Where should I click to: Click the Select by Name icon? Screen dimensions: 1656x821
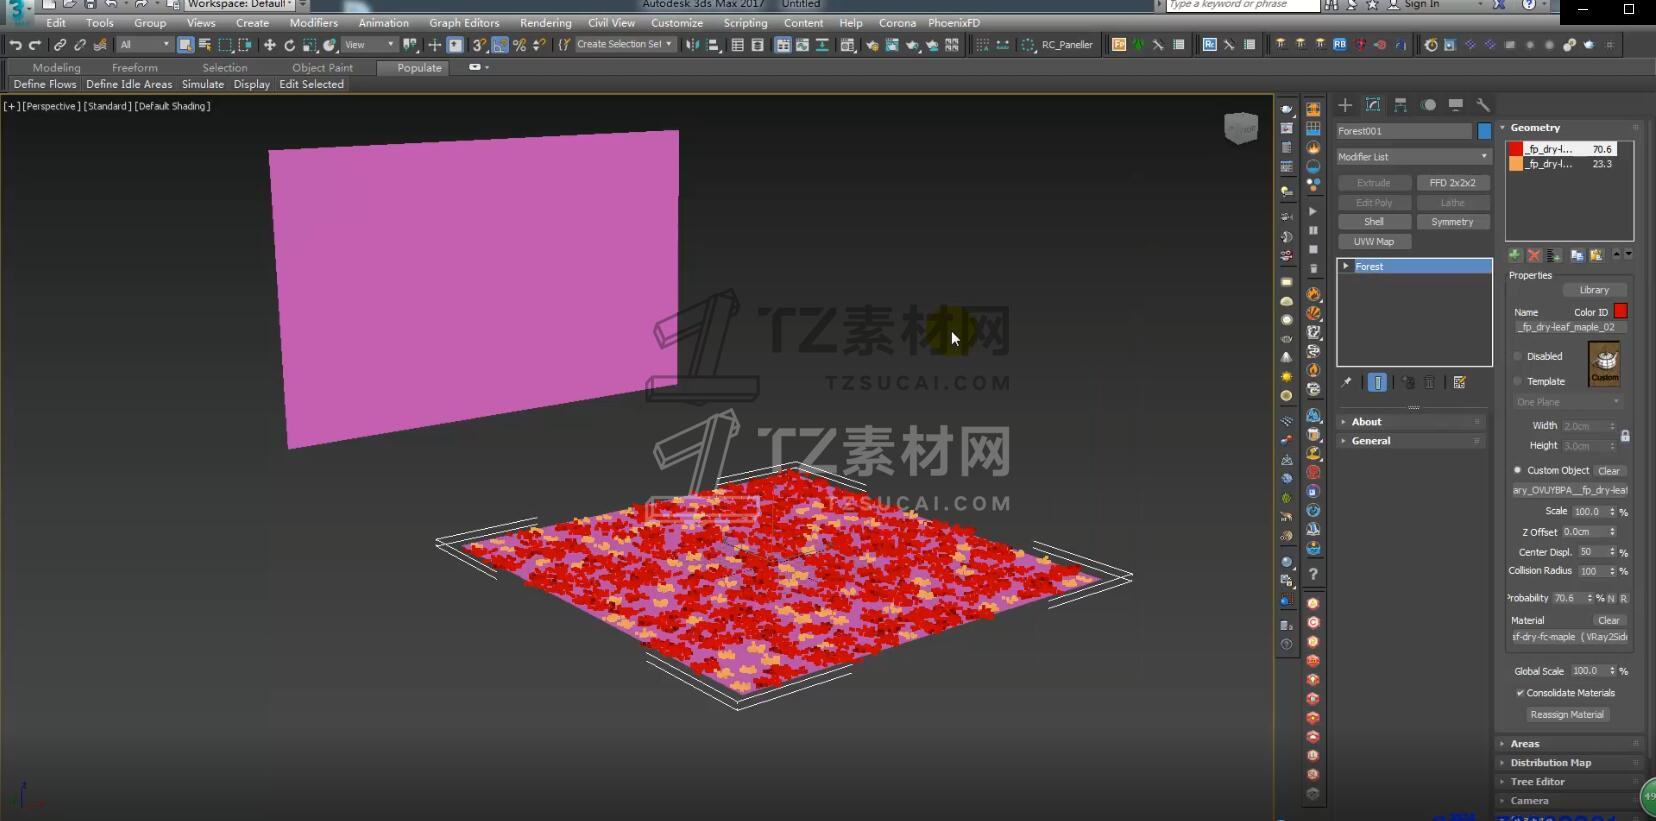pyautogui.click(x=205, y=45)
